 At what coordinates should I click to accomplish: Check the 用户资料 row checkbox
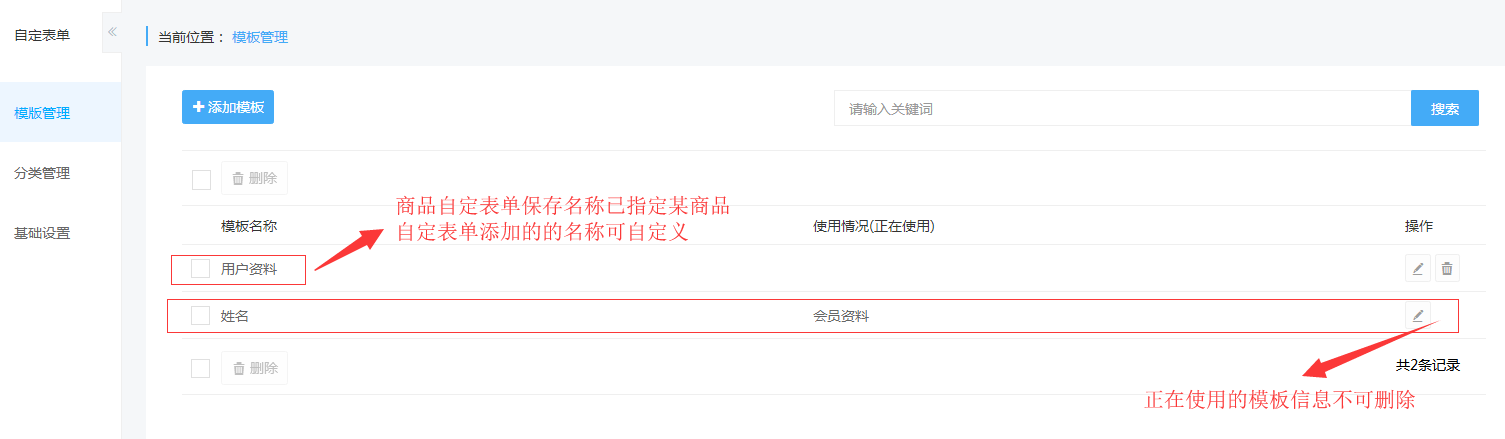pos(200,268)
